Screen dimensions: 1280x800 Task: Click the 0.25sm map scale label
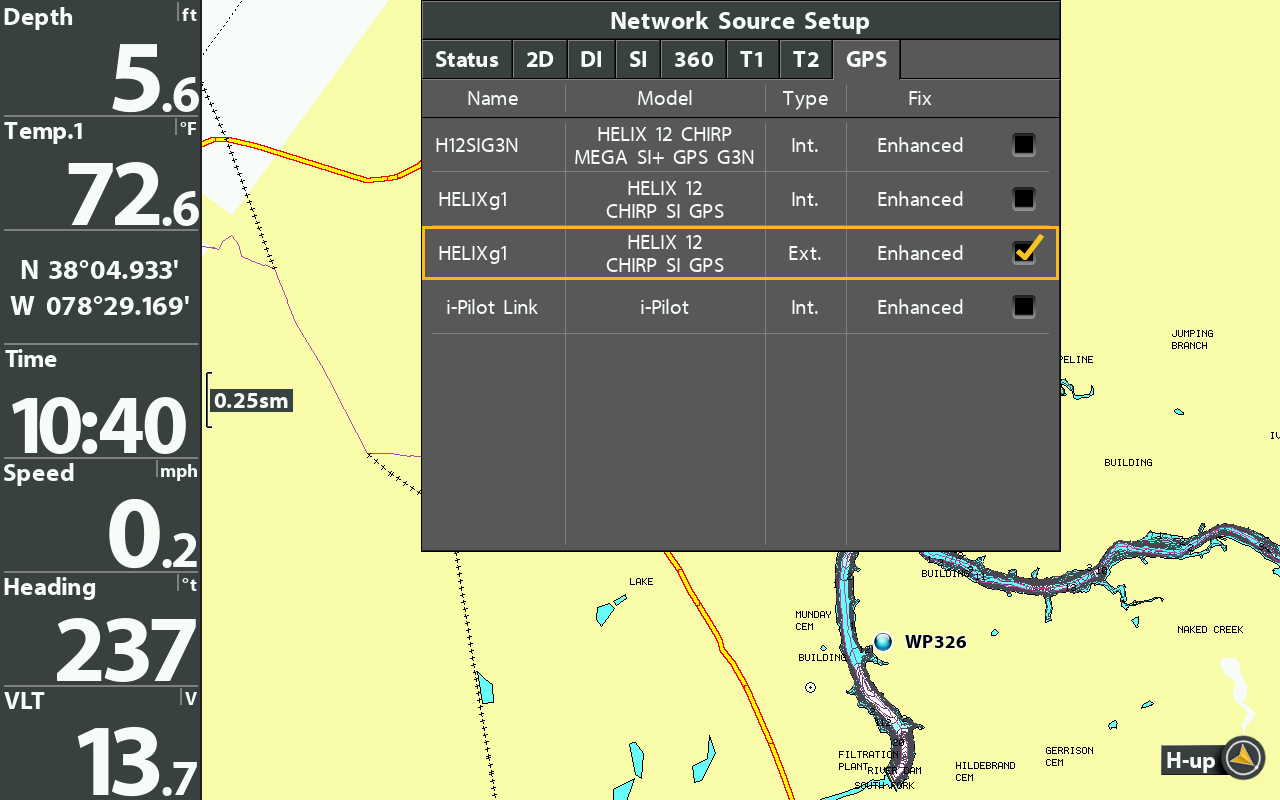(251, 401)
